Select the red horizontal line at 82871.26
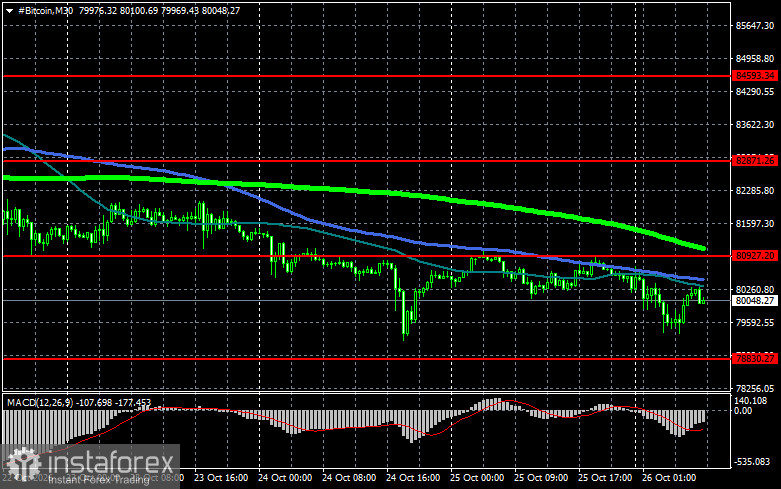 click(367, 160)
